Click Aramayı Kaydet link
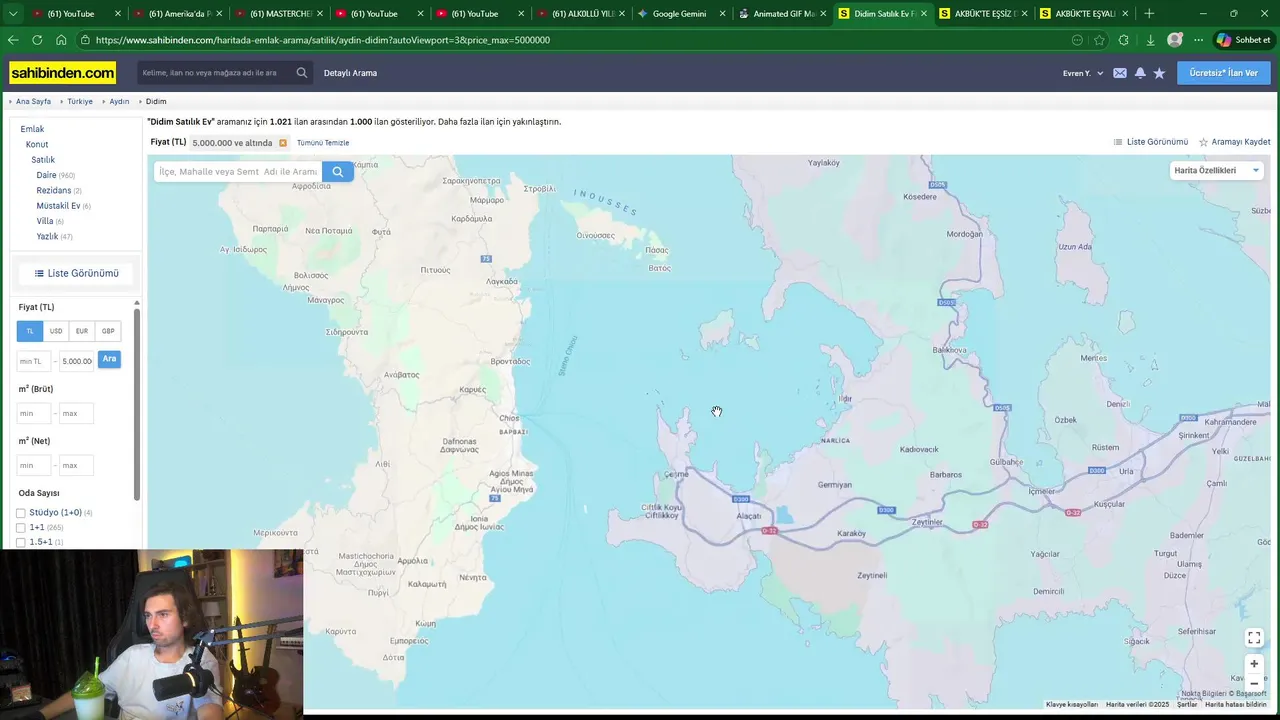This screenshot has width=1280, height=720. click(x=1235, y=142)
